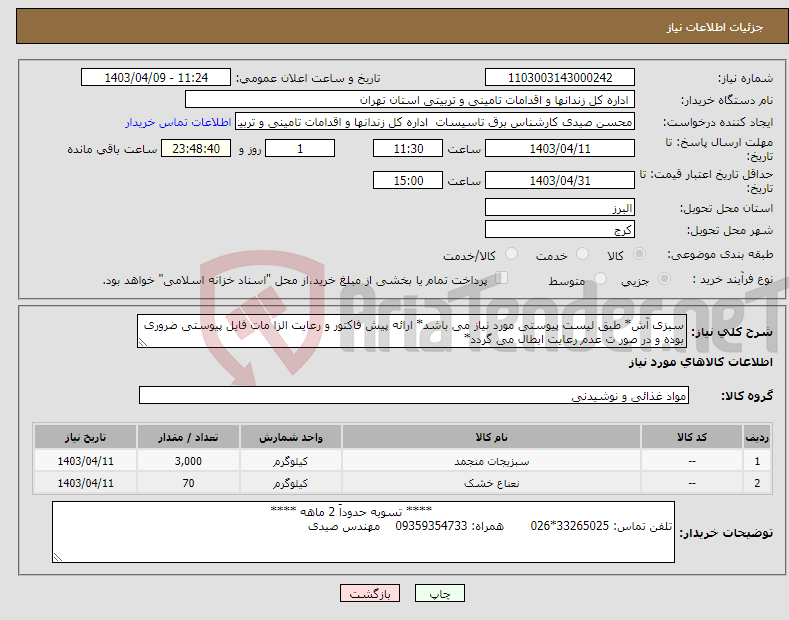The image size is (789, 620).
Task: Click the کیلوگرم unit cell of row 2
Action: pyautogui.click(x=291, y=483)
